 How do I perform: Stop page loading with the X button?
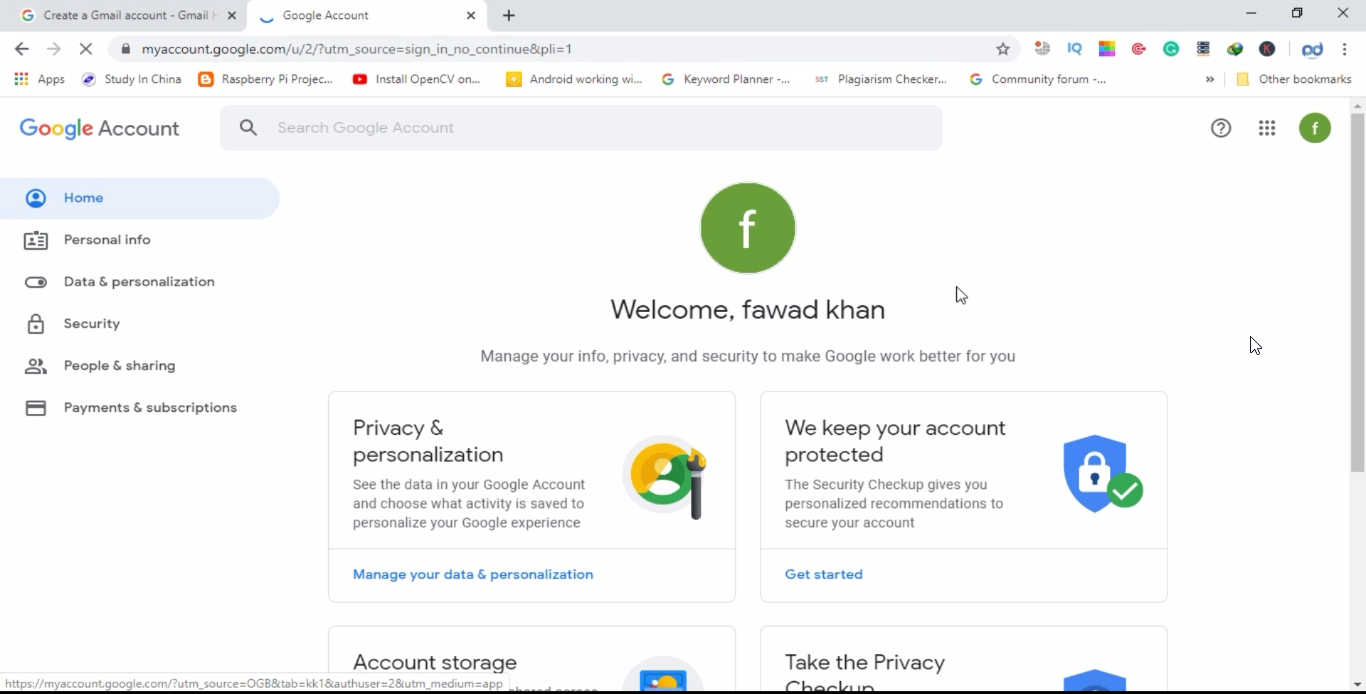pos(85,49)
